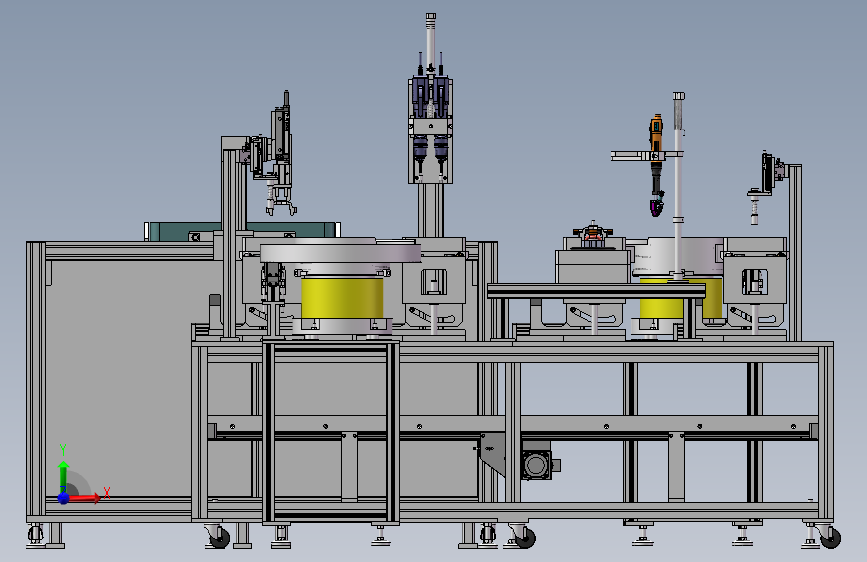867x562 pixels.
Task: Click the red X axis arrow of triad
Action: [85, 498]
